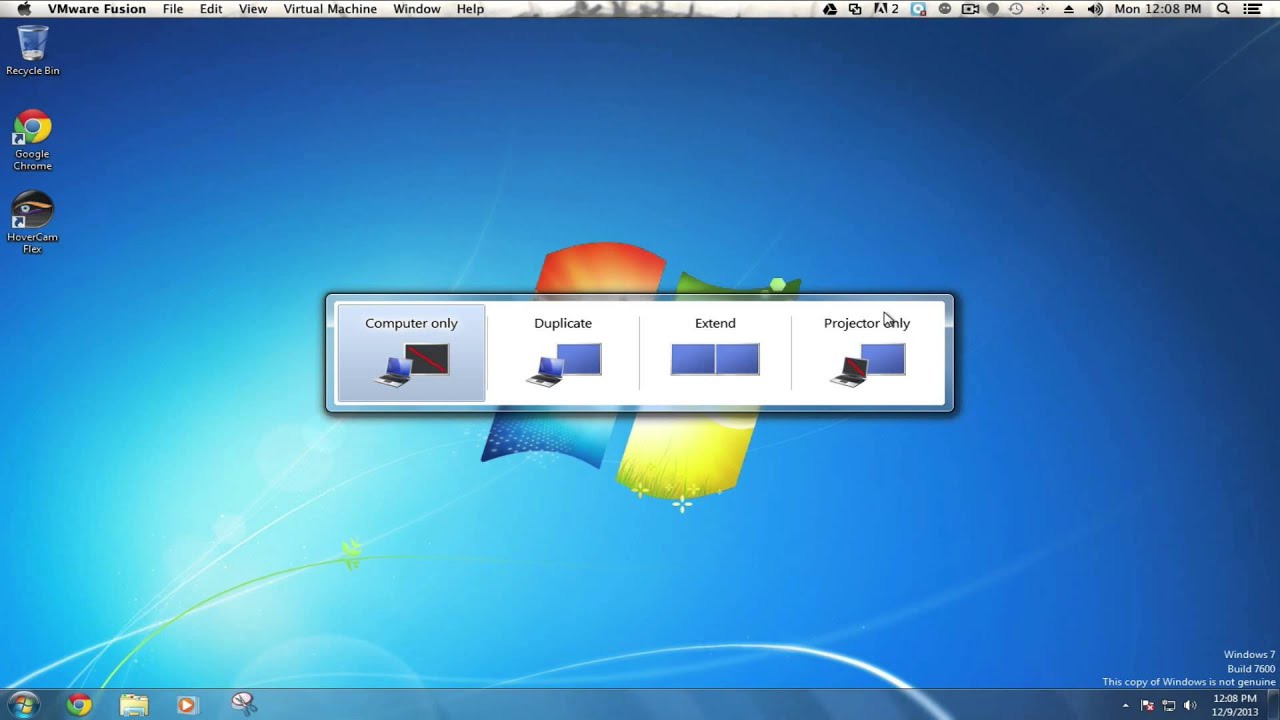Open Windows Explorer from the taskbar
The height and width of the screenshot is (720, 1280).
coord(133,705)
